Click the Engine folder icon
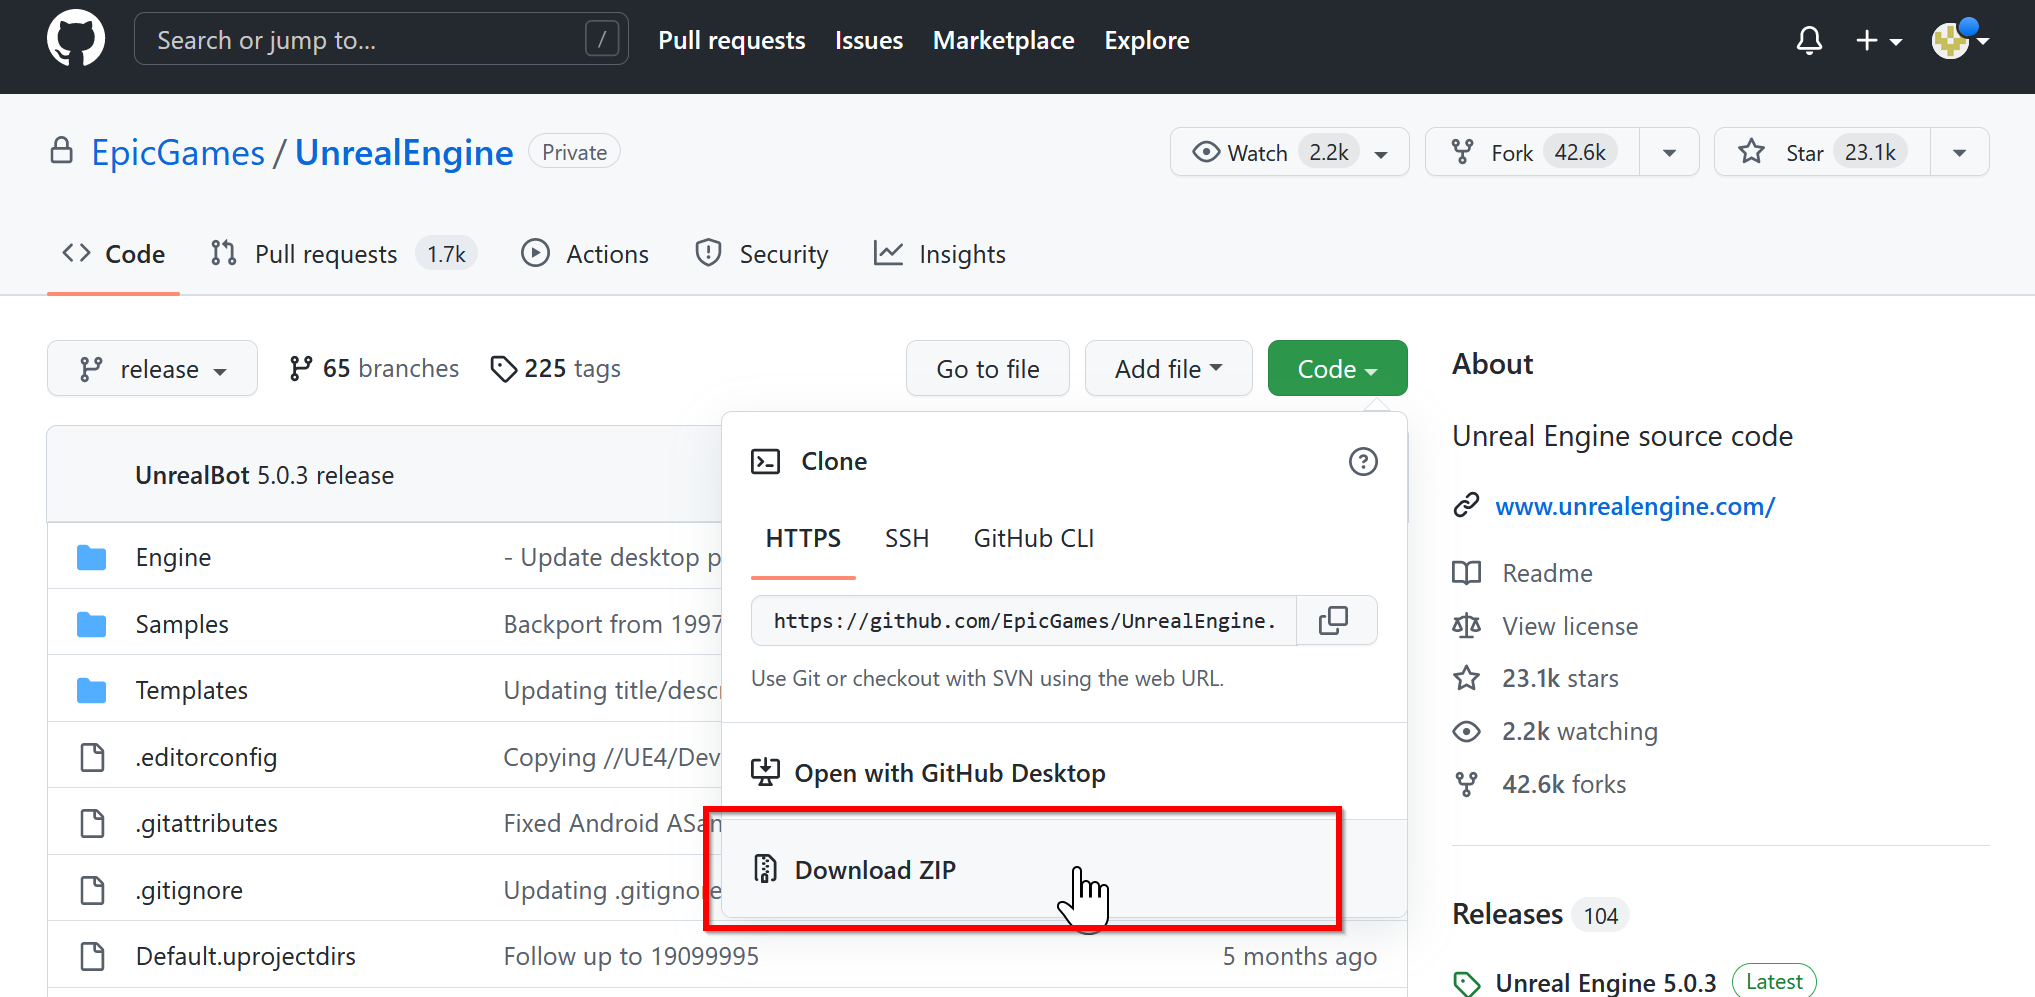Viewport: 2035px width, 997px height. pyautogui.click(x=92, y=557)
